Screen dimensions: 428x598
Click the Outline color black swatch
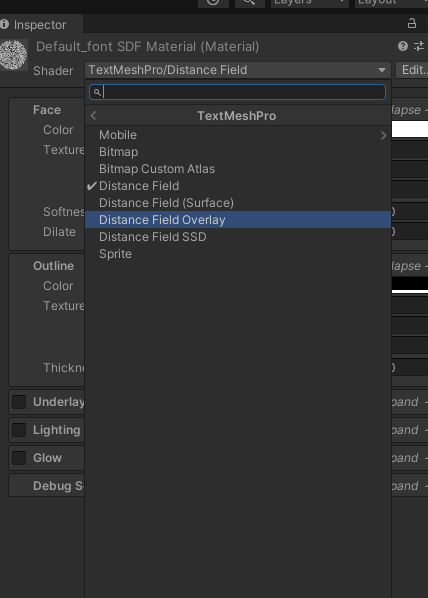[x=410, y=285]
